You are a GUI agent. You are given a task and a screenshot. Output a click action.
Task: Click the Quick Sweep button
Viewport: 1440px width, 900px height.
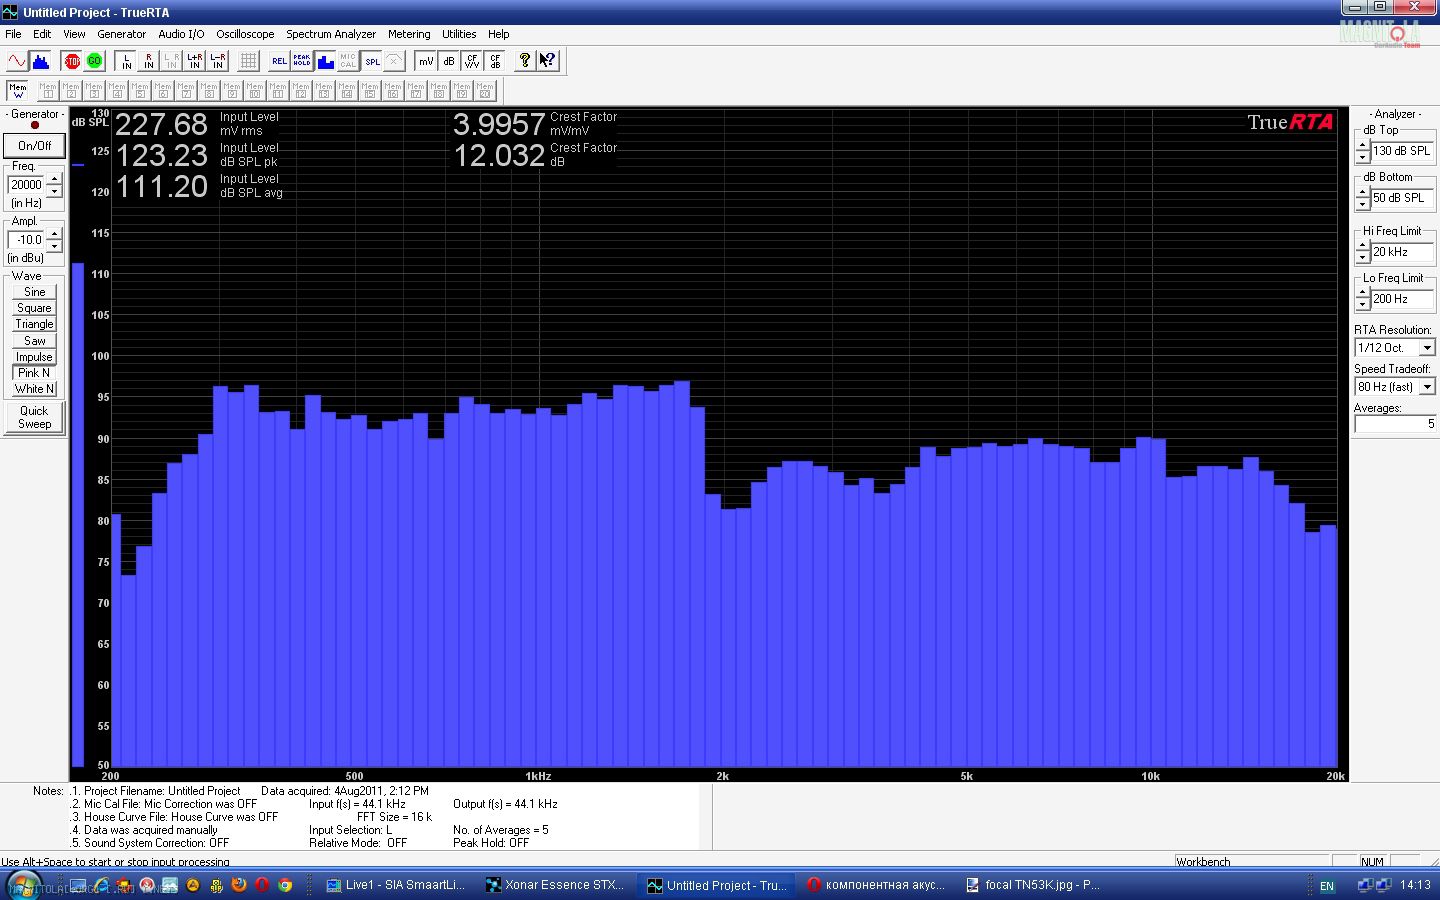coord(34,417)
